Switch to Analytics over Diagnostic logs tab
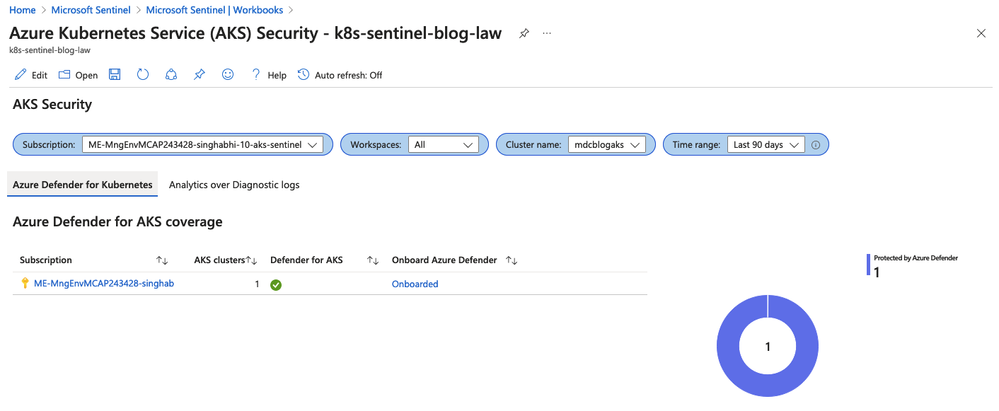Viewport: 999px width, 411px height. coord(234,185)
